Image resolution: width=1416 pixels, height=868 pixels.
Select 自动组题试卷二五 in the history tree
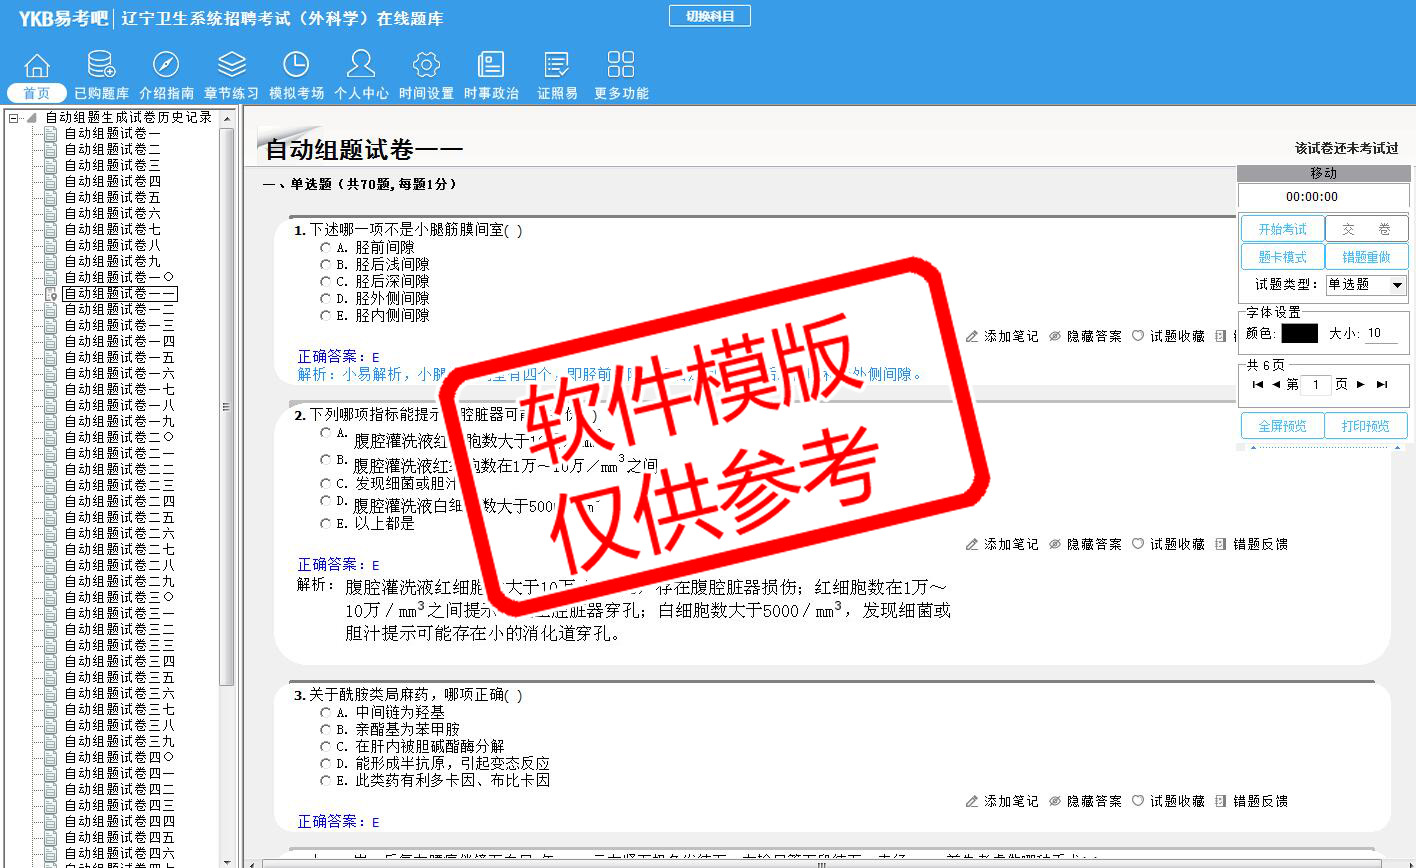coord(119,518)
